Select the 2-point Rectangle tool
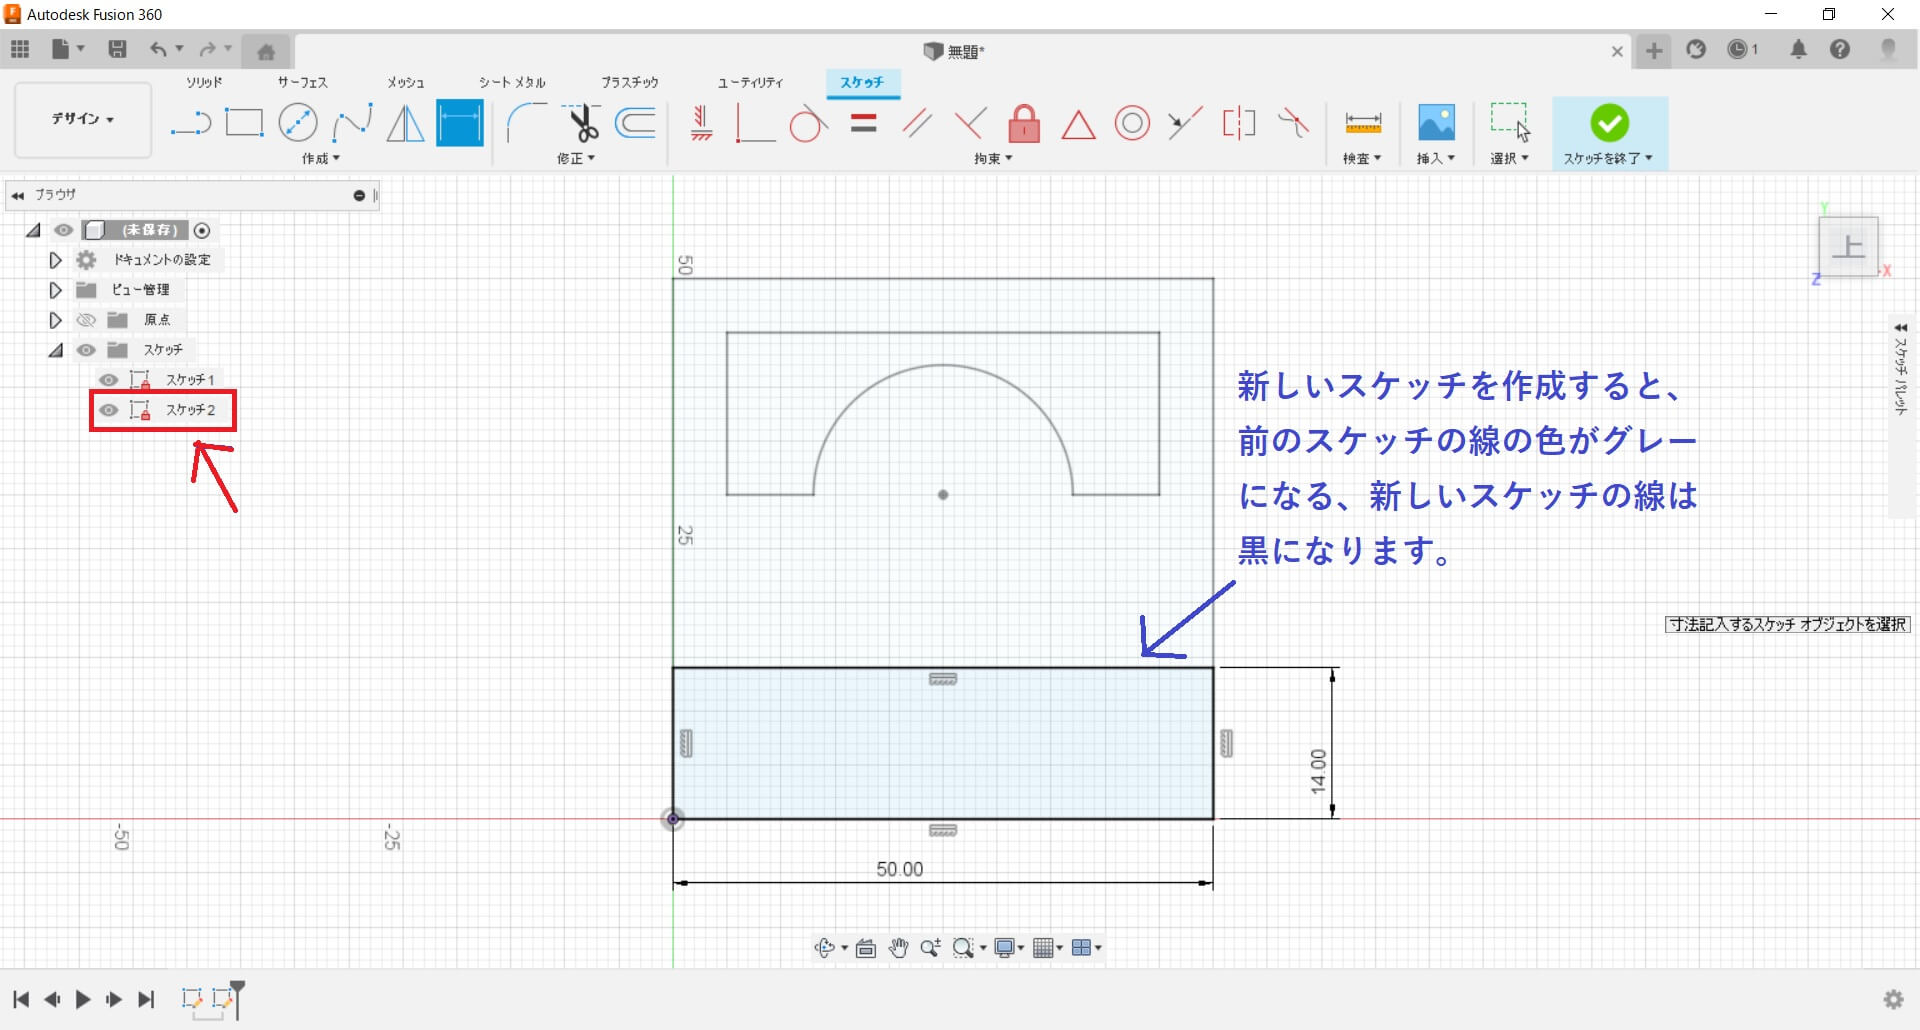The width and height of the screenshot is (1920, 1030). [x=244, y=124]
